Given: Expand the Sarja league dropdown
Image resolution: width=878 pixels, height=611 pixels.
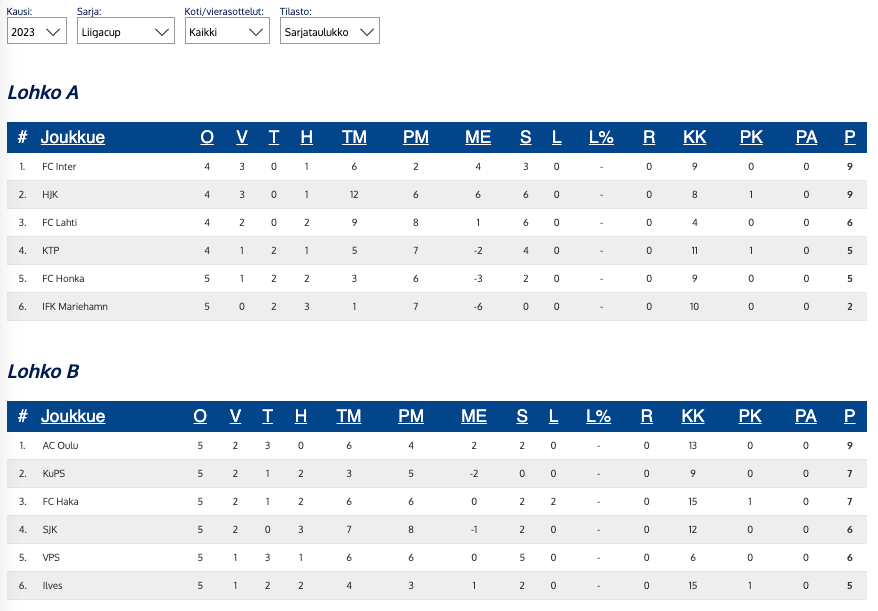Looking at the screenshot, I should [126, 32].
